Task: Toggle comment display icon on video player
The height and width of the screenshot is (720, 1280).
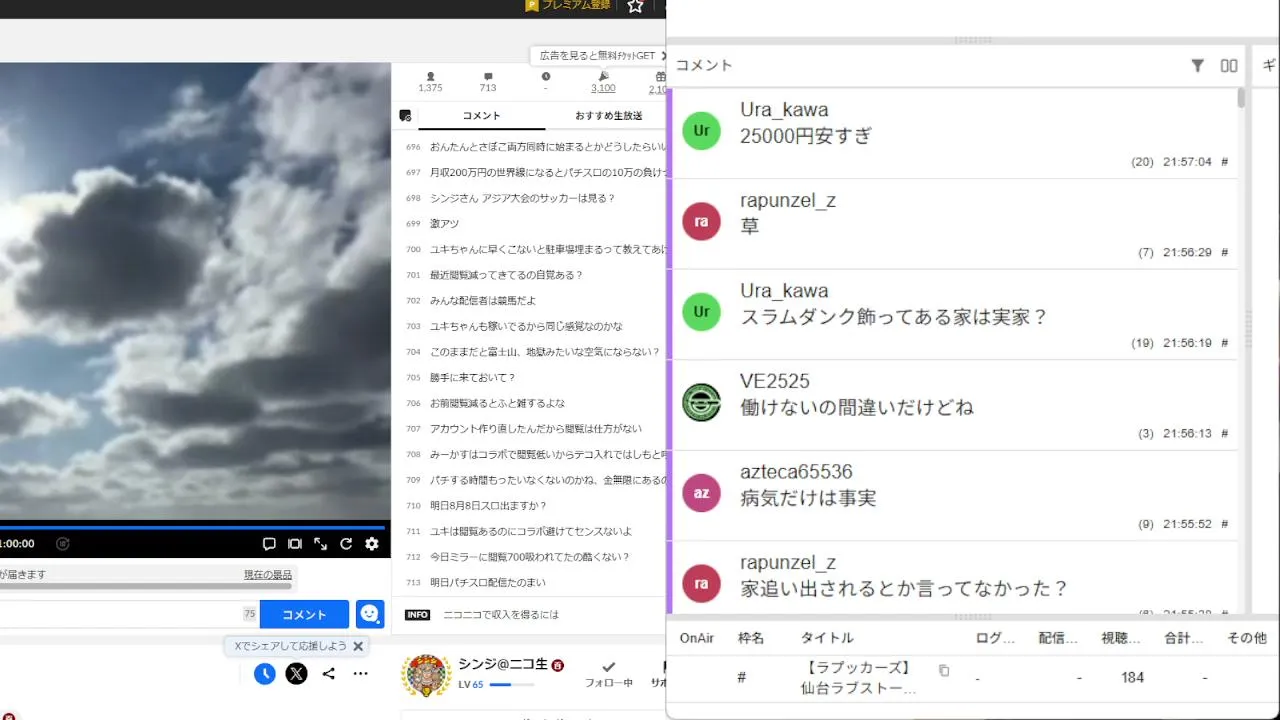Action: [269, 544]
